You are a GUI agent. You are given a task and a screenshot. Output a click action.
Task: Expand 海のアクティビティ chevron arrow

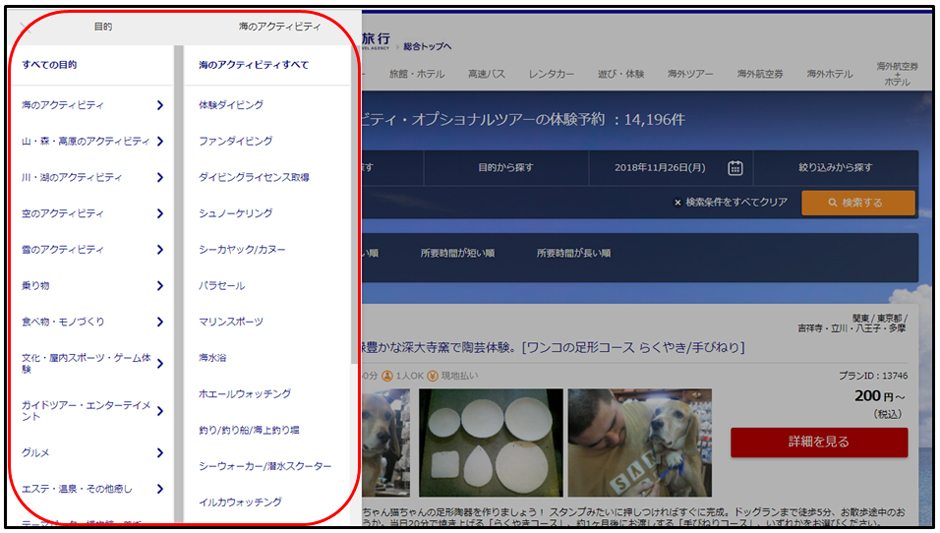160,105
